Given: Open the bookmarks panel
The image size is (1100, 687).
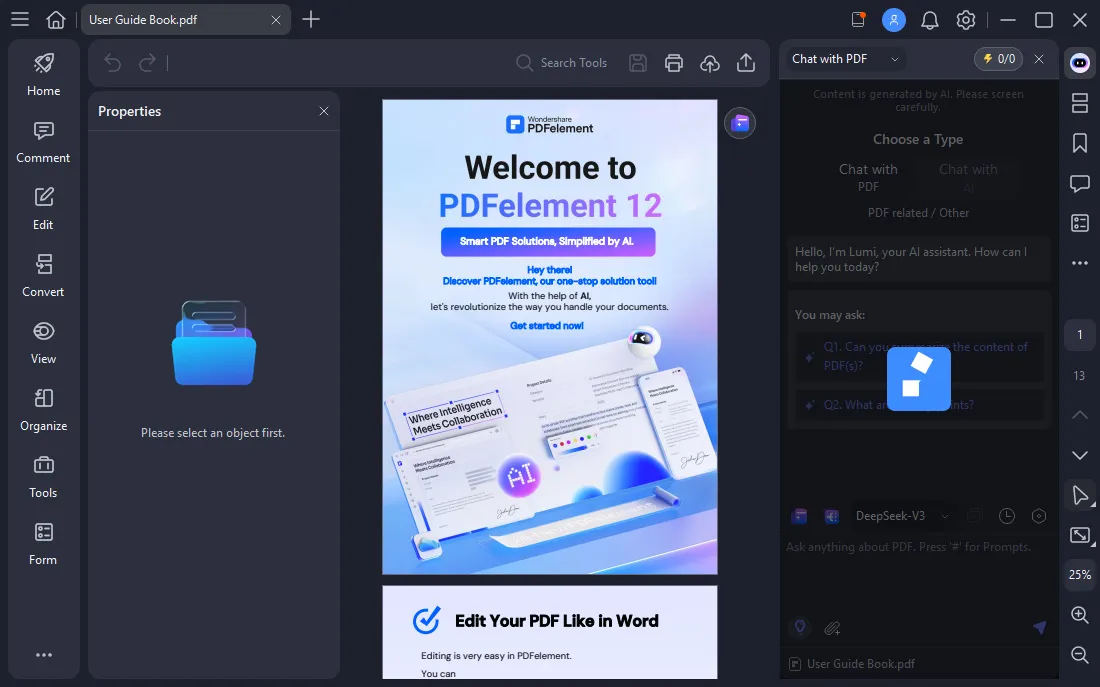Looking at the screenshot, I should [x=1080, y=143].
